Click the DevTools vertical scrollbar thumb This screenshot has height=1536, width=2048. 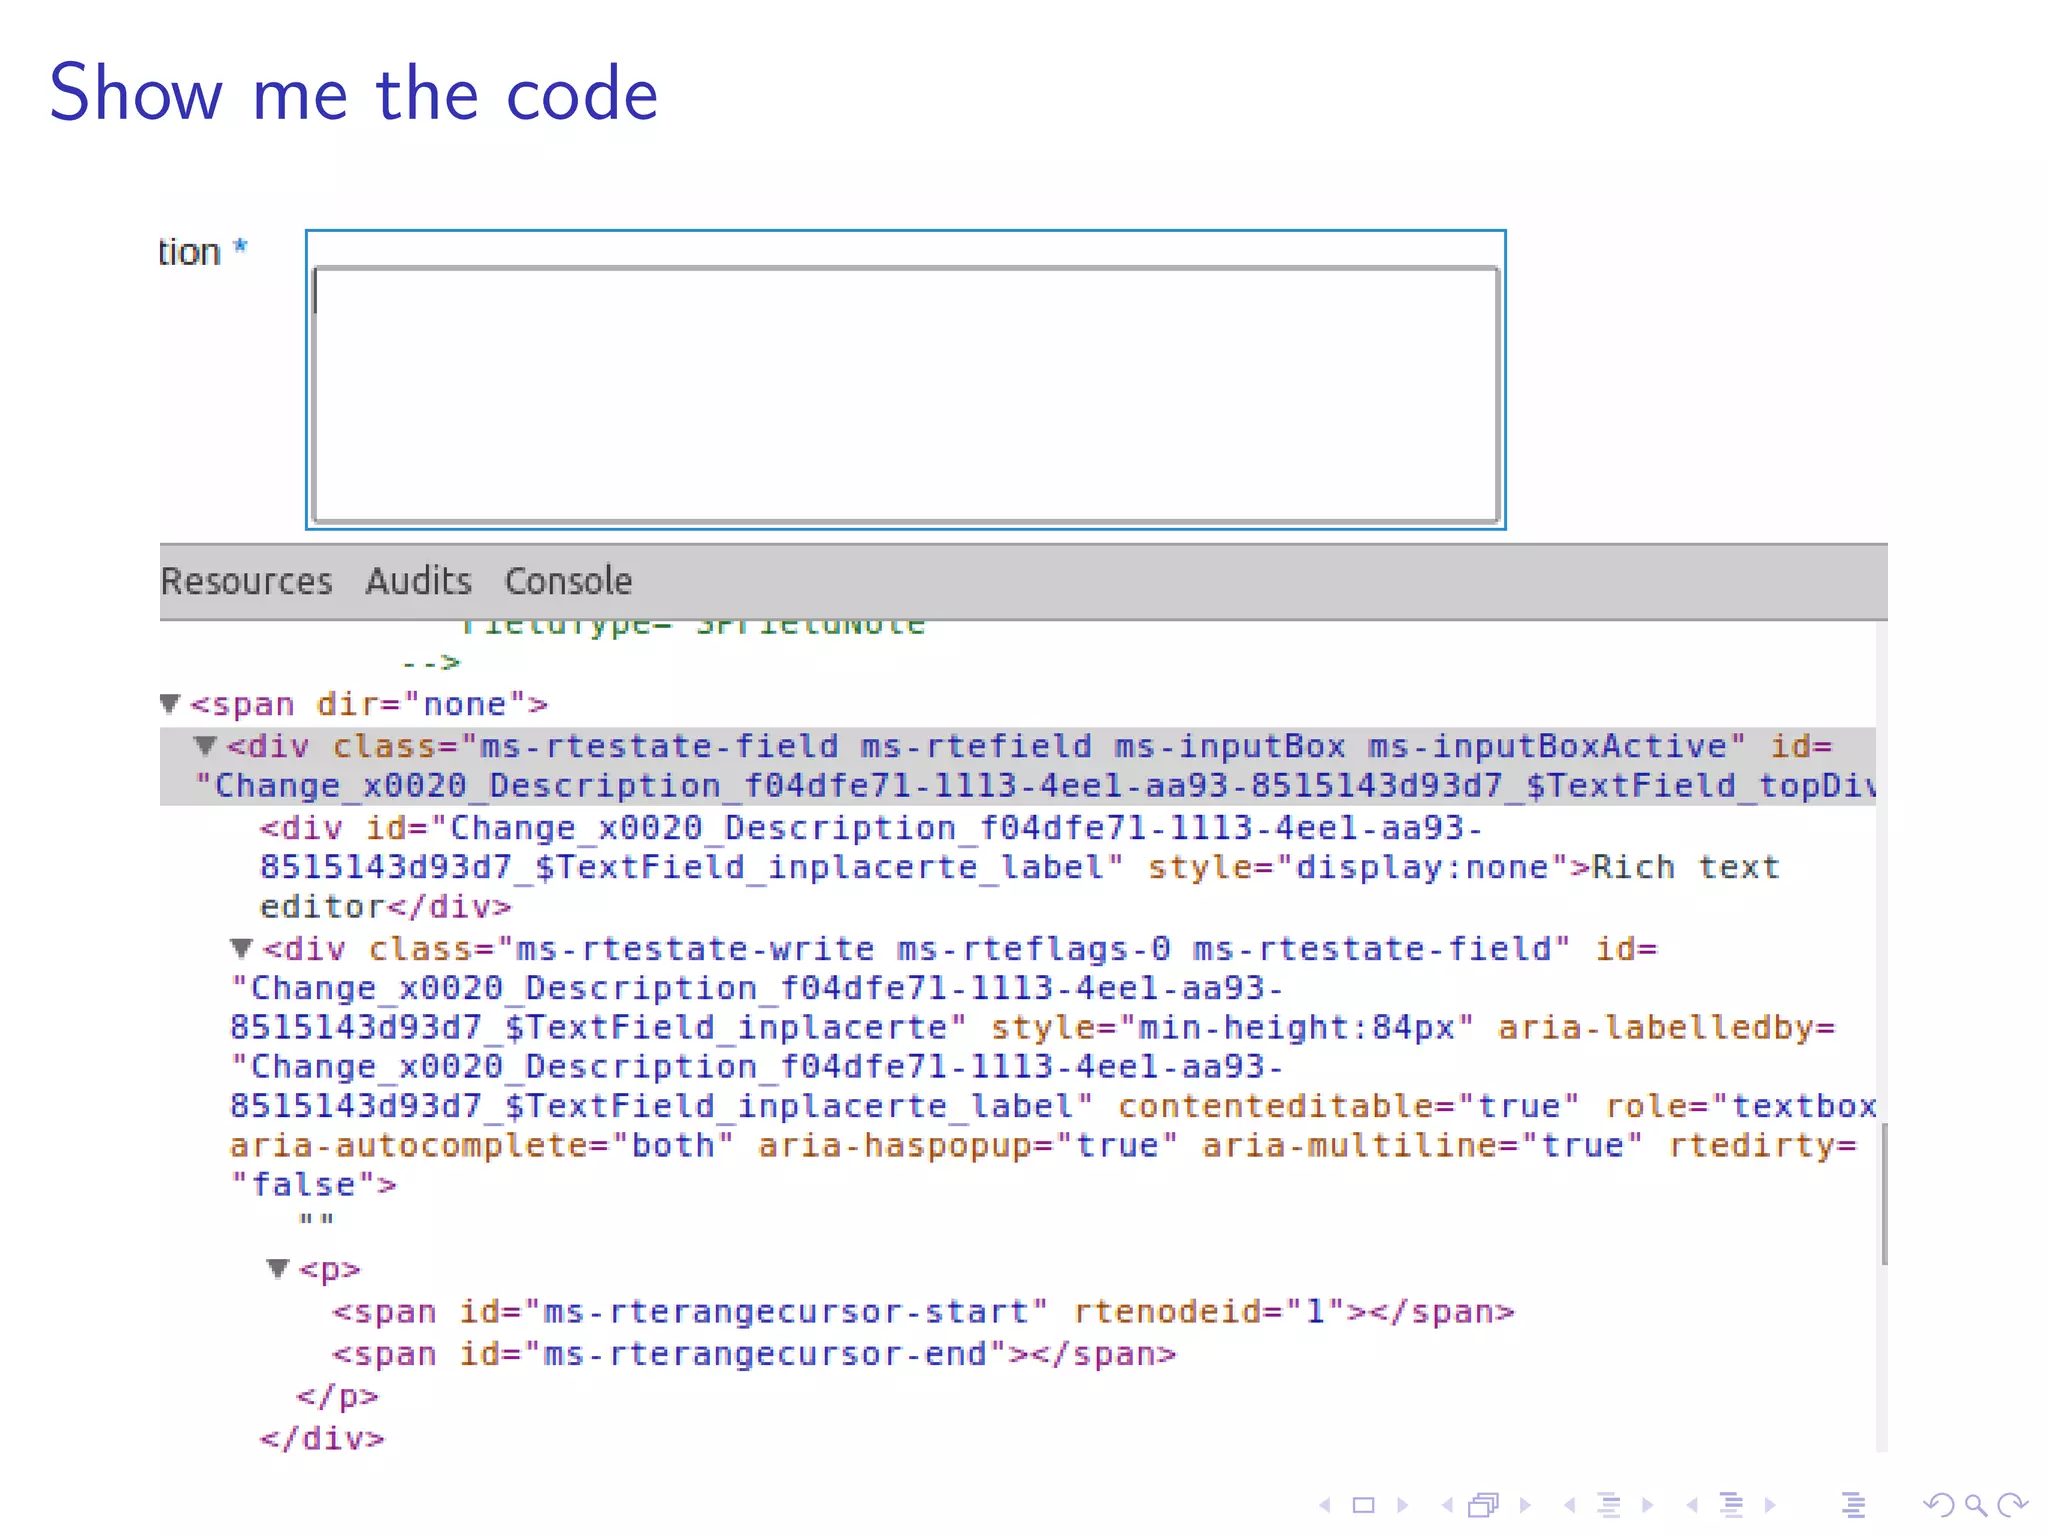1884,1195
